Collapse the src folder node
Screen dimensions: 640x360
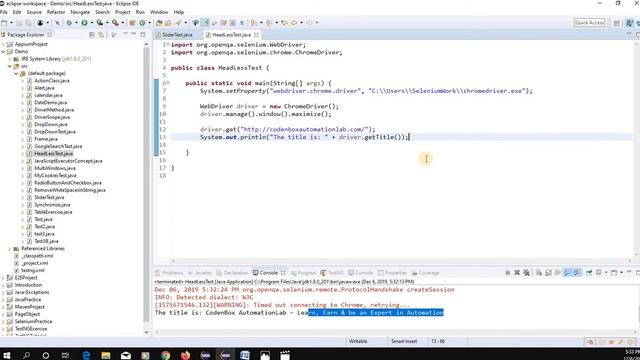tap(10, 66)
